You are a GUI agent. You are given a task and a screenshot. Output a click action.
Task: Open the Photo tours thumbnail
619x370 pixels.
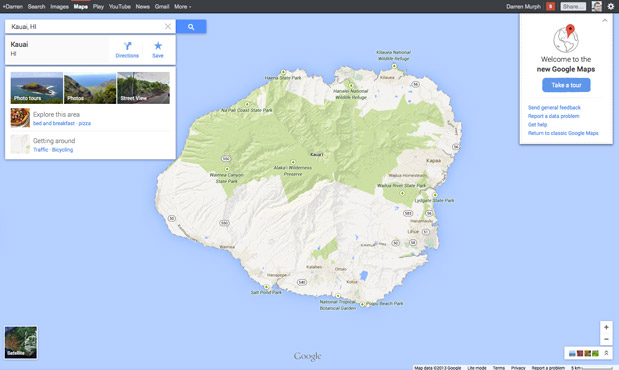(37, 88)
